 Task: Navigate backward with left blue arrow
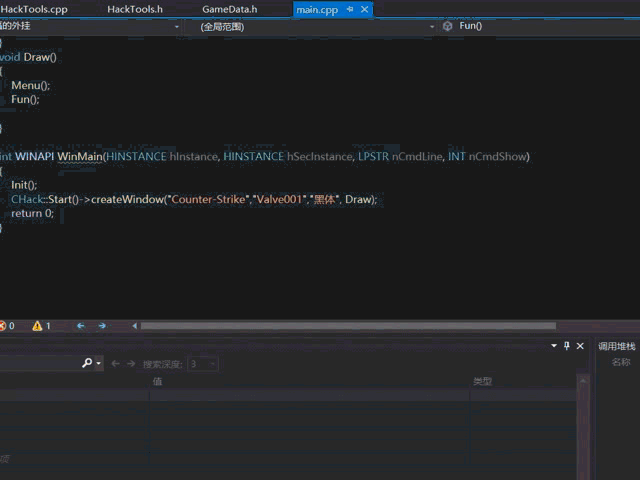[80, 326]
